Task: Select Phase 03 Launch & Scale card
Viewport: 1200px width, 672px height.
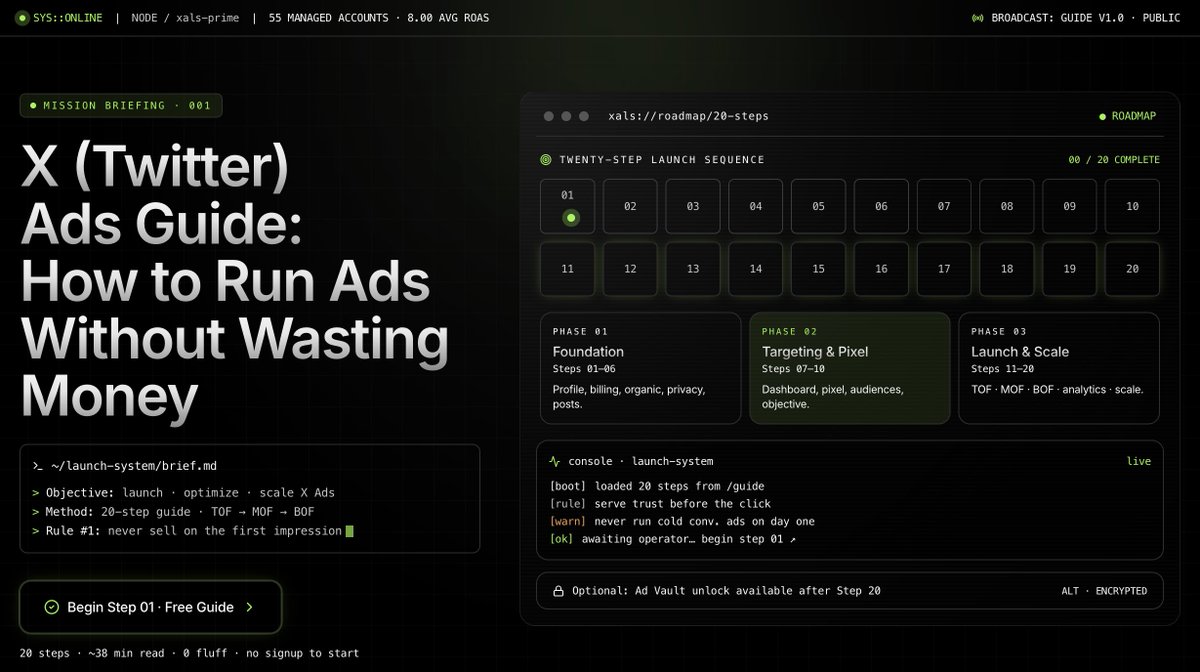Action: (x=1059, y=368)
